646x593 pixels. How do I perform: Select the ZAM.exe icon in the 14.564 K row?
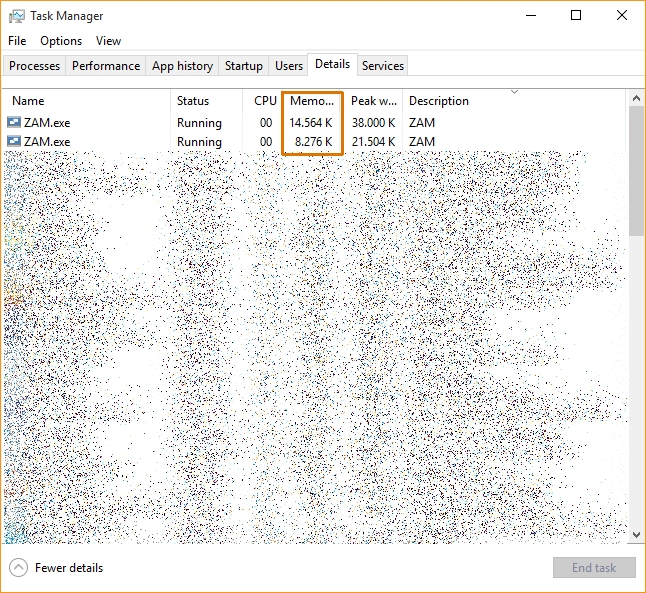14,122
